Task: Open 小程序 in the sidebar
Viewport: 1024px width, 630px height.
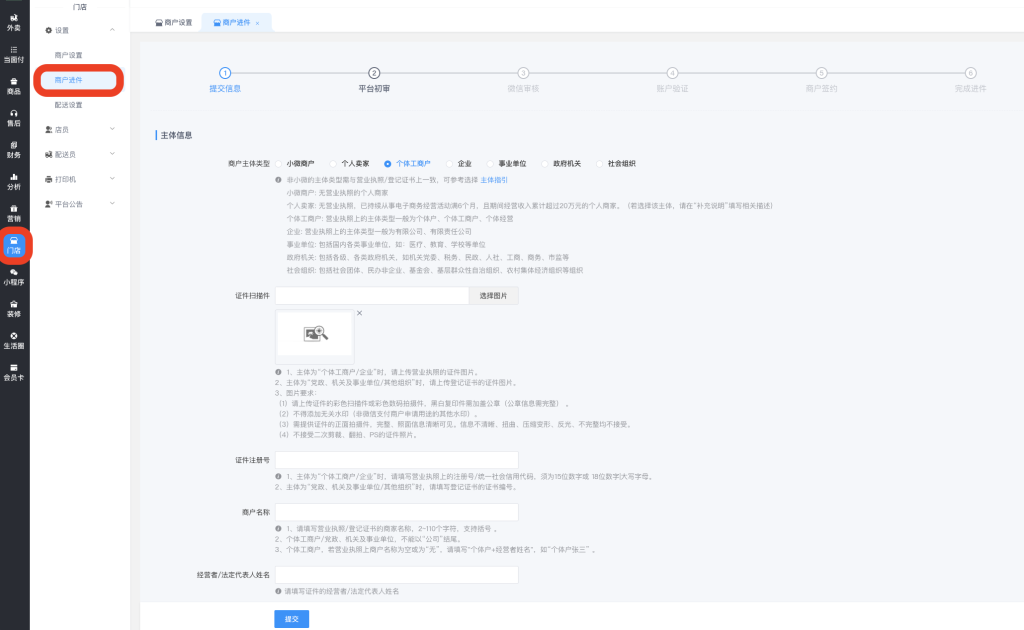Action: pos(14,276)
